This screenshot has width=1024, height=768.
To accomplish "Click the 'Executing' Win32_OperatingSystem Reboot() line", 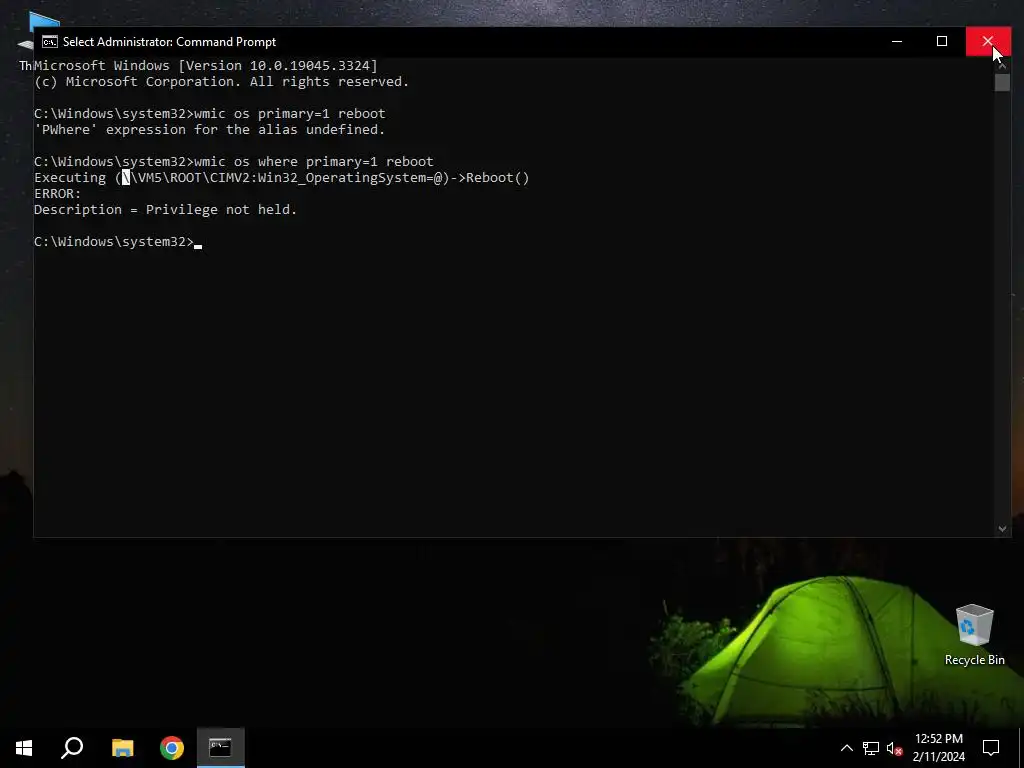I will click(x=281, y=178).
